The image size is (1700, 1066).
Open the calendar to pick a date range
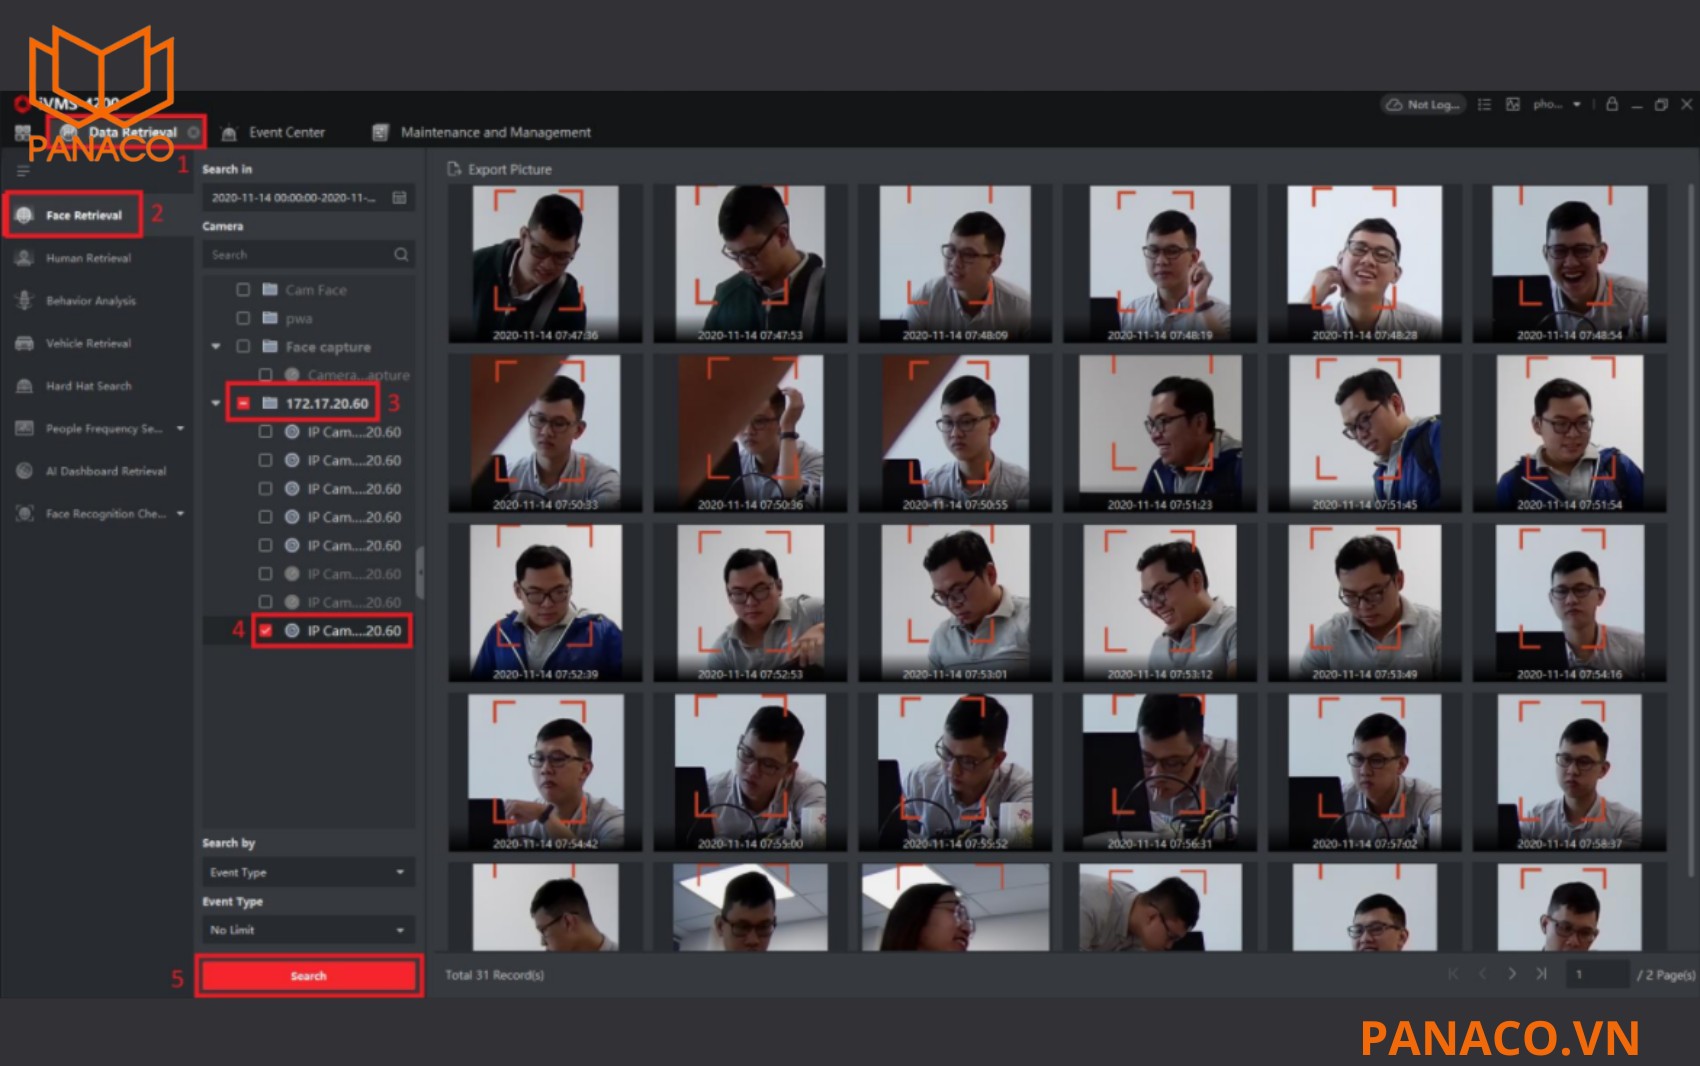(x=399, y=197)
